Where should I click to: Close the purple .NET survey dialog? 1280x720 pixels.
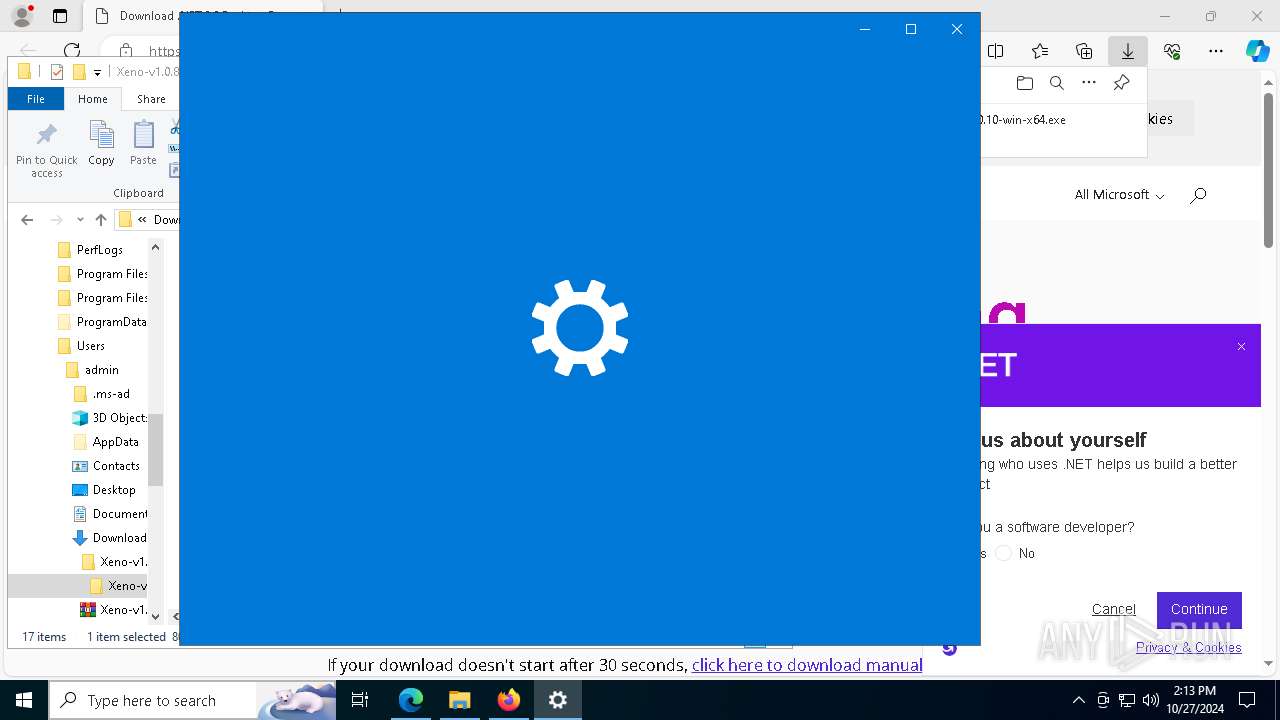coord(1241,347)
